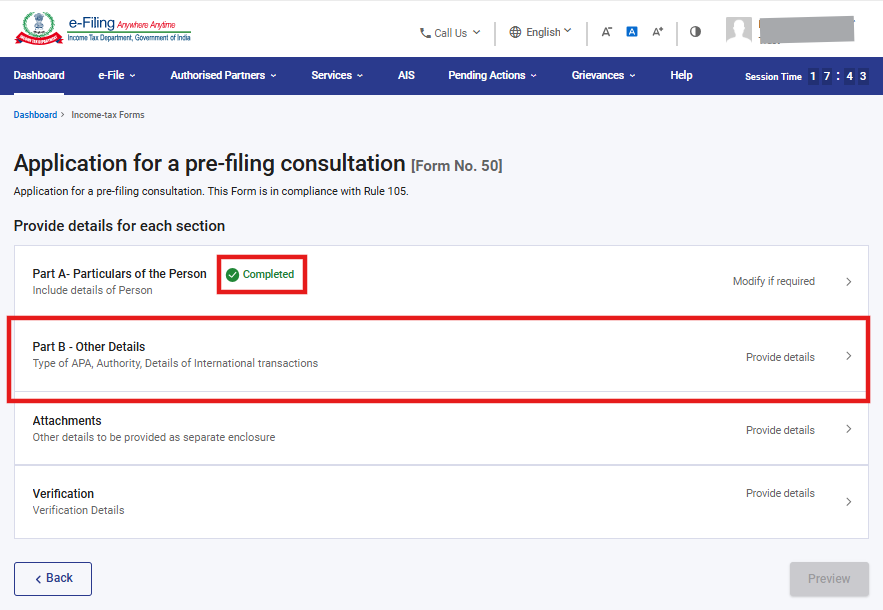Image resolution: width=883 pixels, height=610 pixels.
Task: Open the Help menu item
Action: 681,75
